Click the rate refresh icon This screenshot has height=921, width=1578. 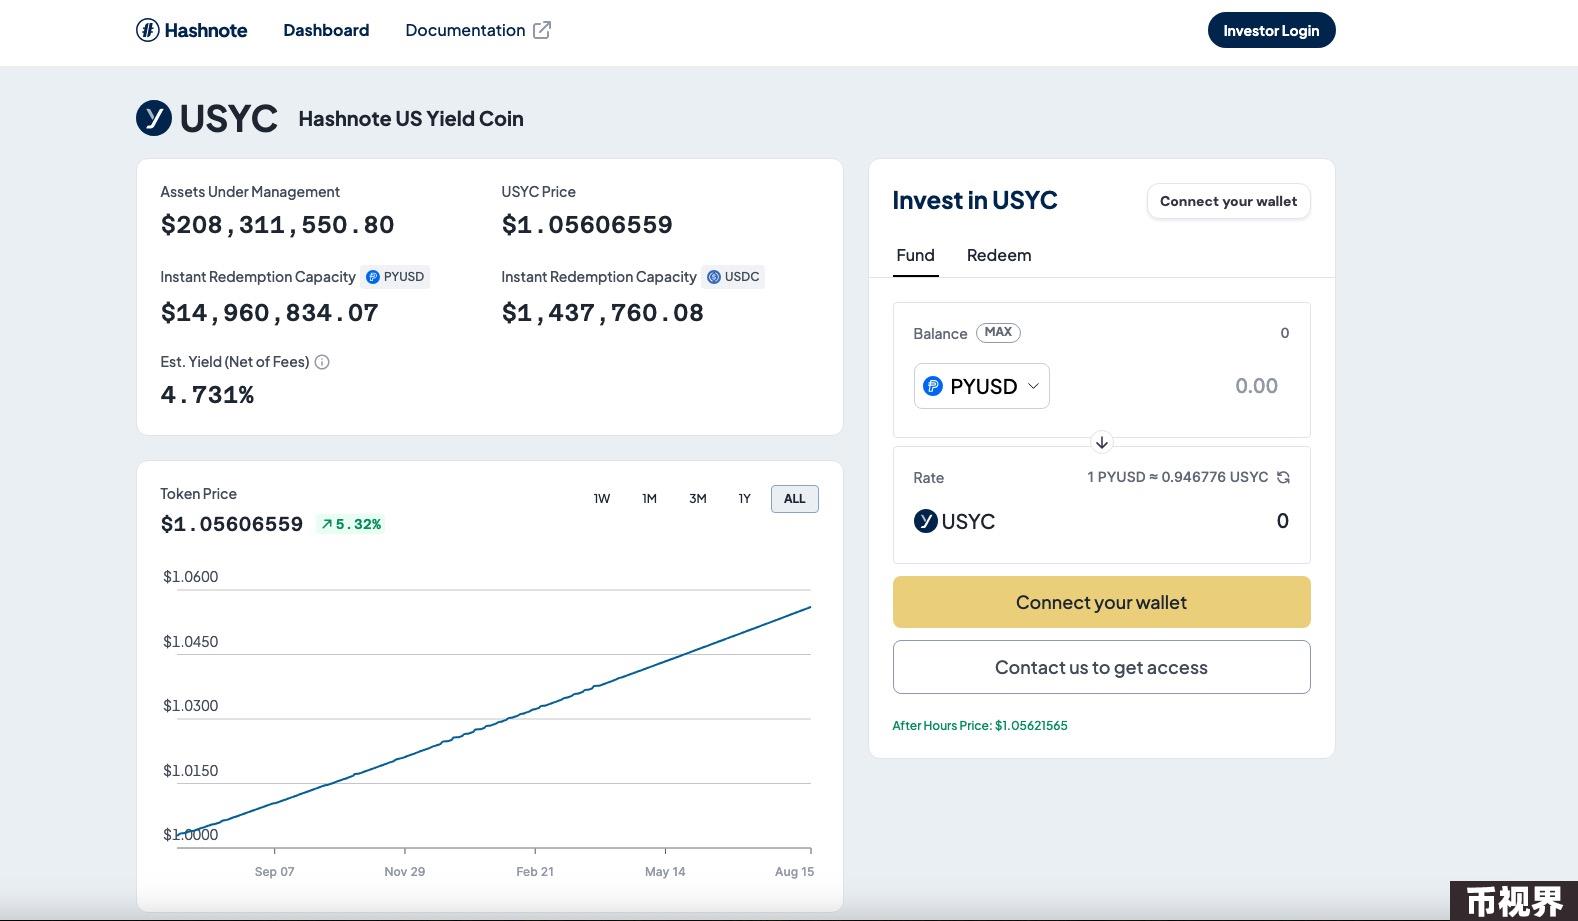pyautogui.click(x=1283, y=477)
